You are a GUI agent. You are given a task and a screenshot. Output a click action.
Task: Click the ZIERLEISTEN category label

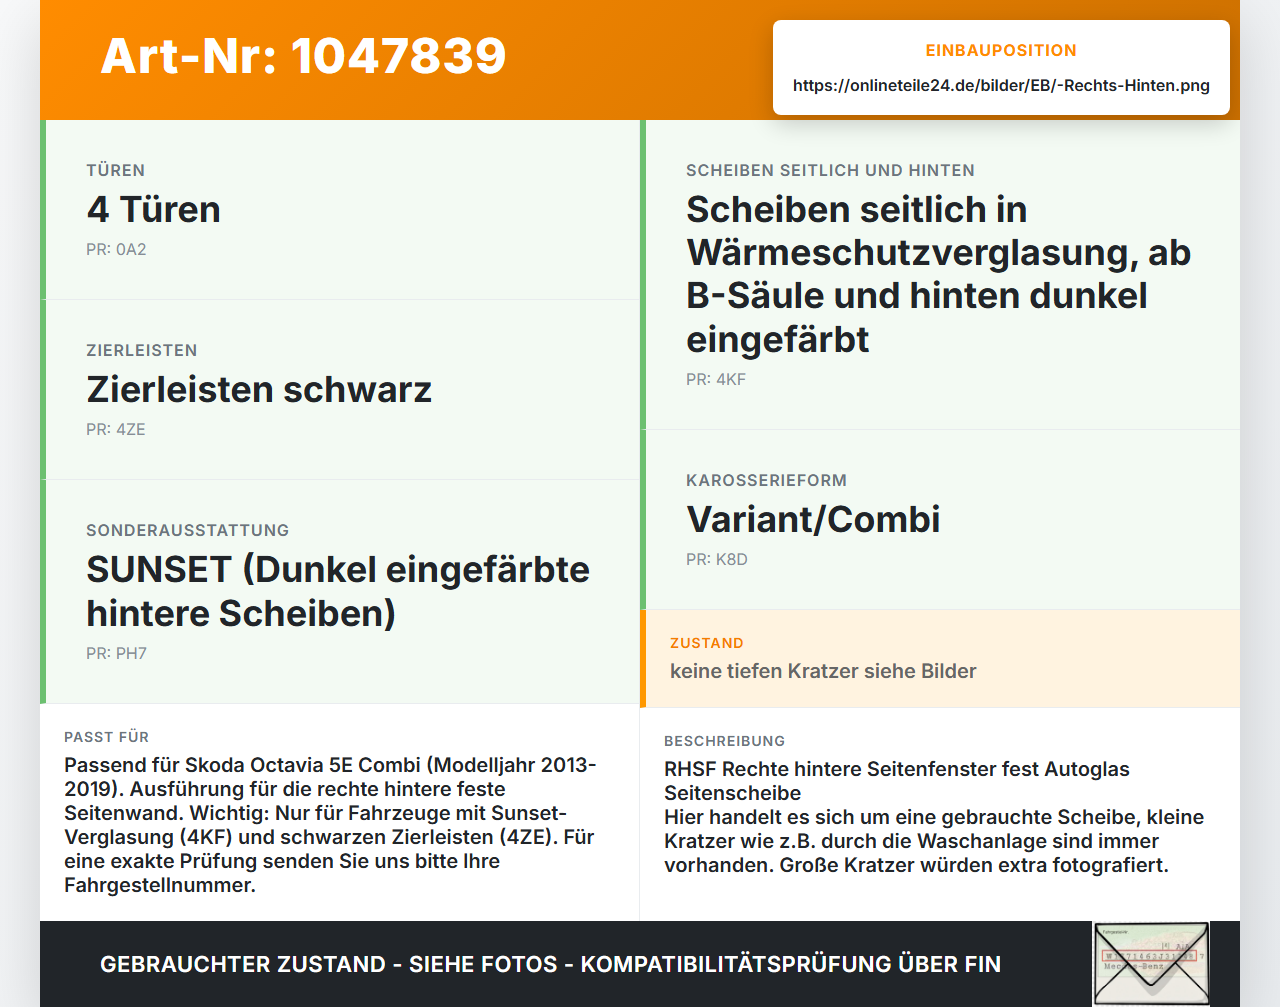[x=142, y=351]
